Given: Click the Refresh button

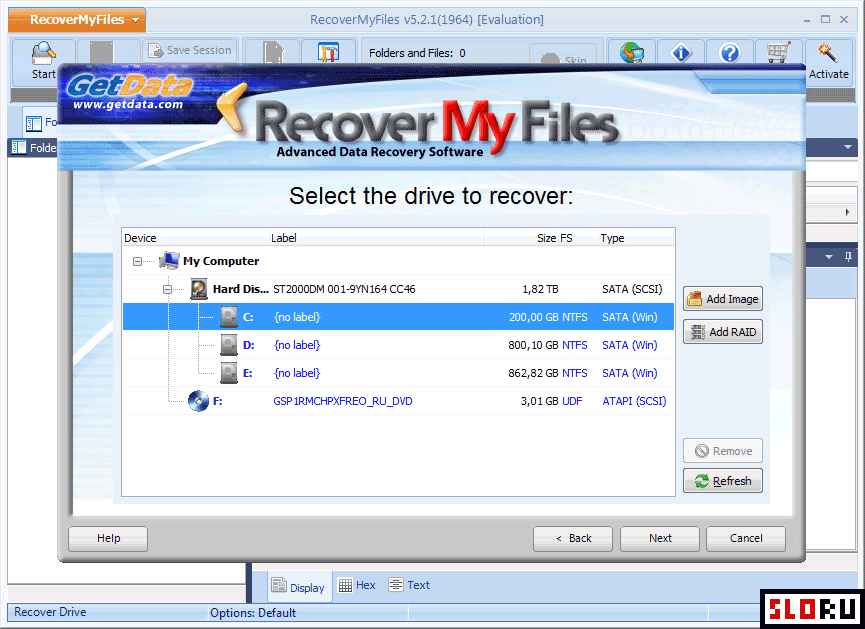Looking at the screenshot, I should coord(723,481).
